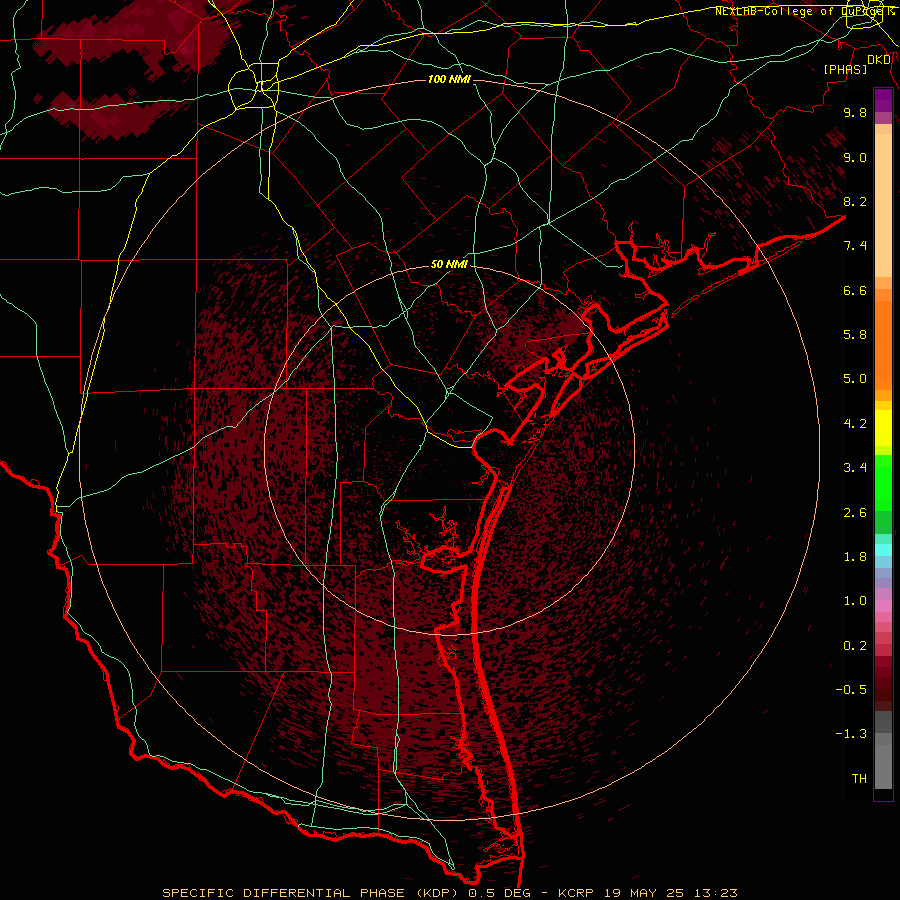Click the 5.8 value on the color scale
900x900 pixels.
[x=855, y=335]
